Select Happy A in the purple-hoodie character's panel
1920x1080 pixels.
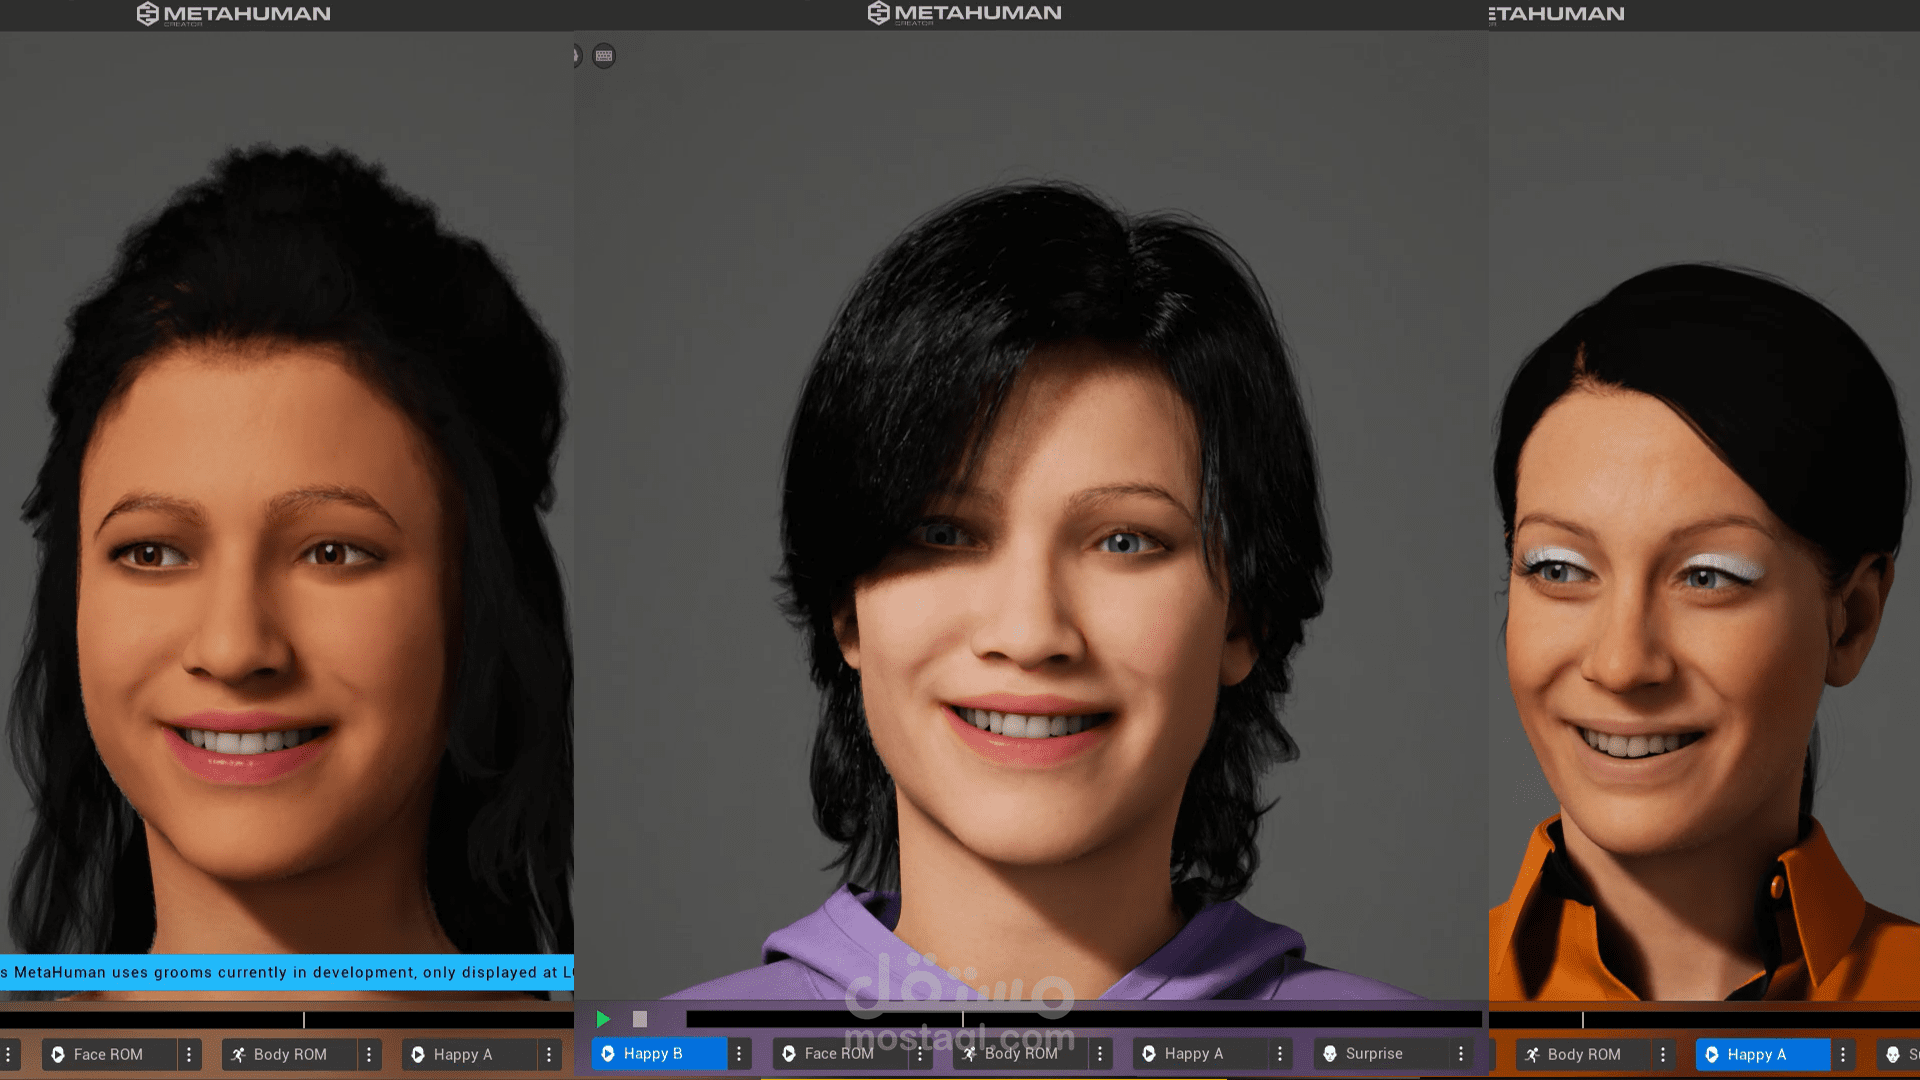point(1193,1053)
